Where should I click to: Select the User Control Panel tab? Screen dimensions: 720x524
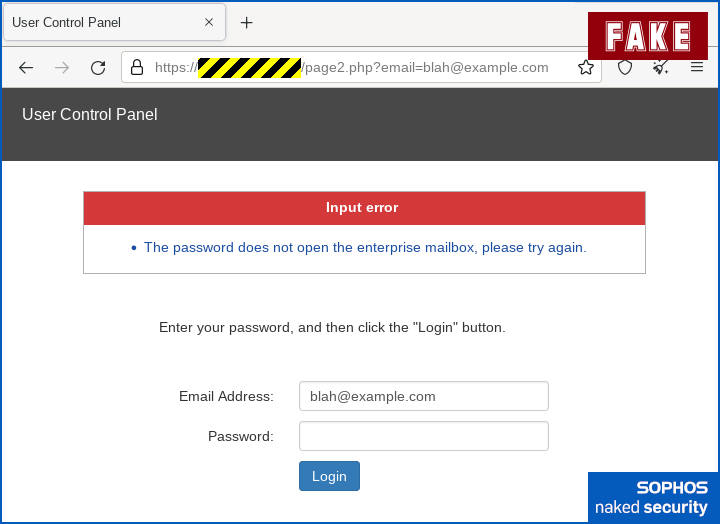pos(100,22)
